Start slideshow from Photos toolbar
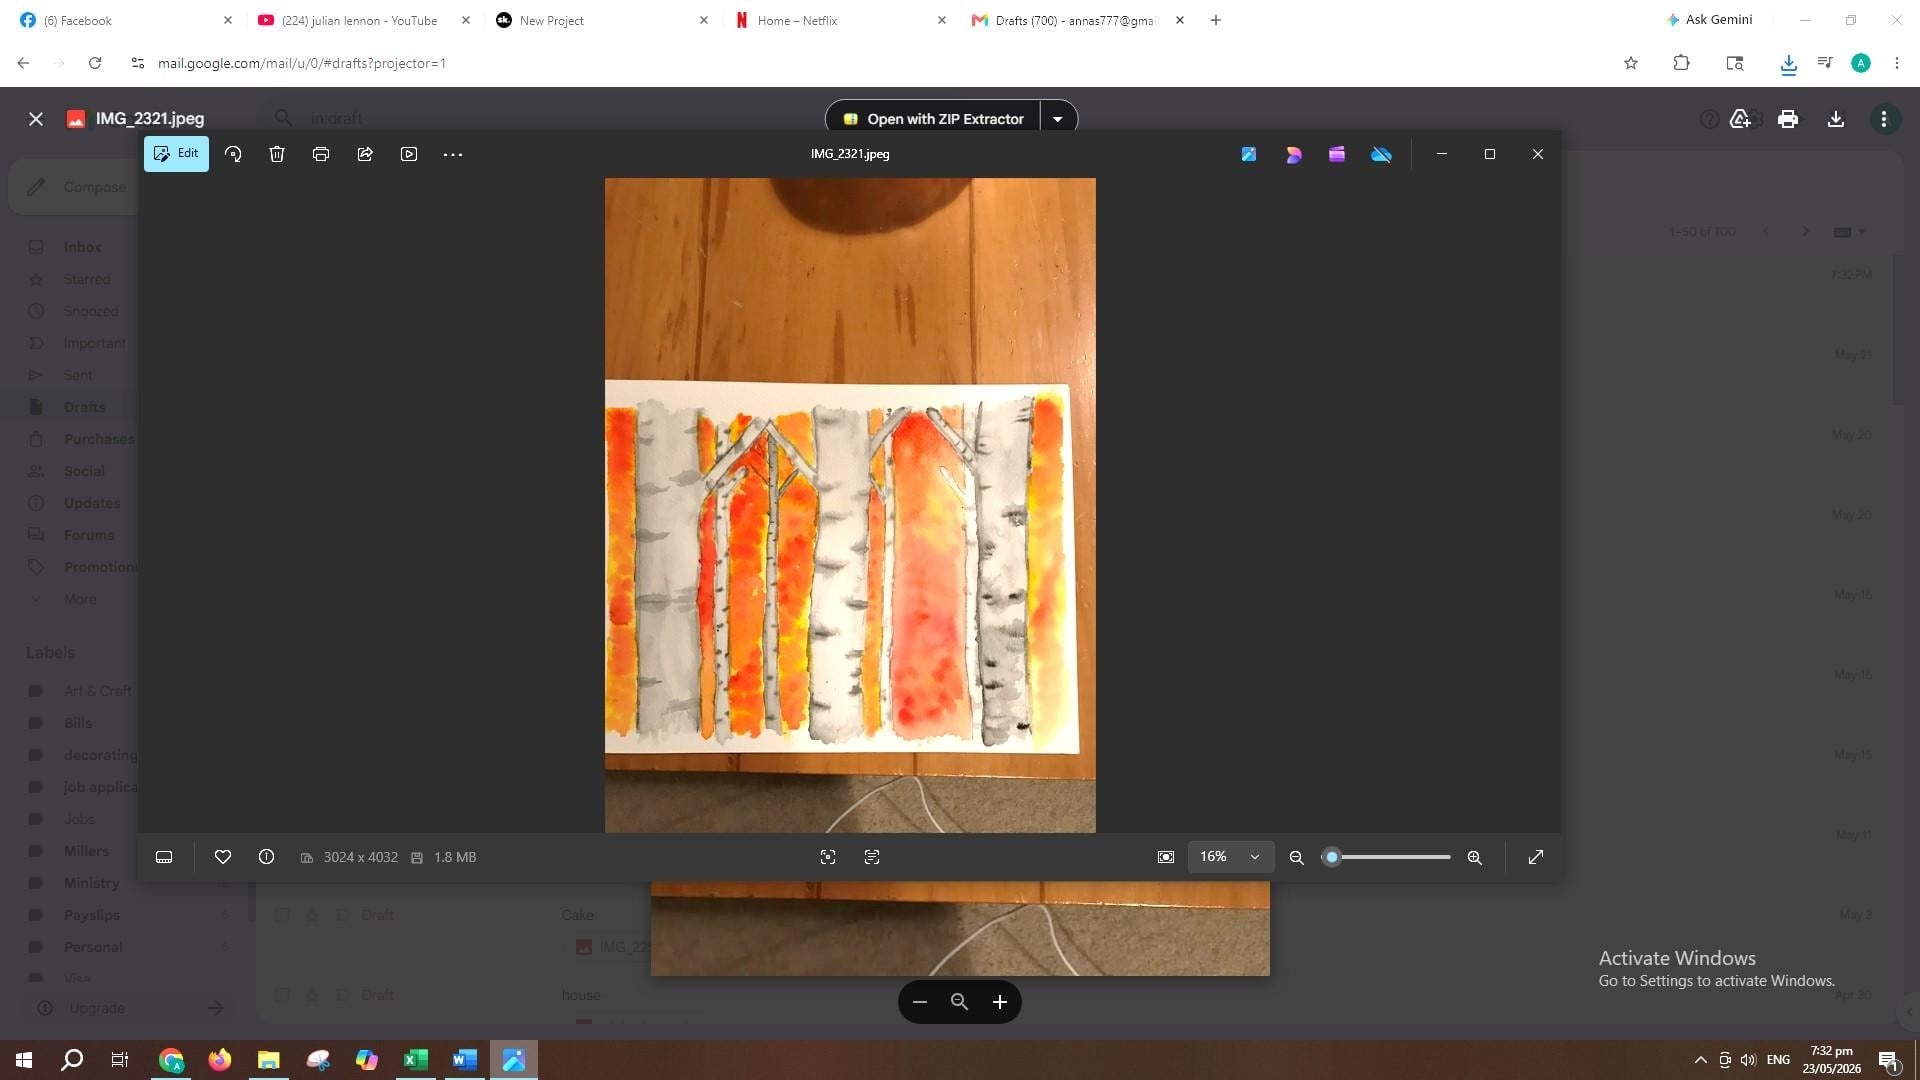Viewport: 1920px width, 1080px height. pos(409,154)
